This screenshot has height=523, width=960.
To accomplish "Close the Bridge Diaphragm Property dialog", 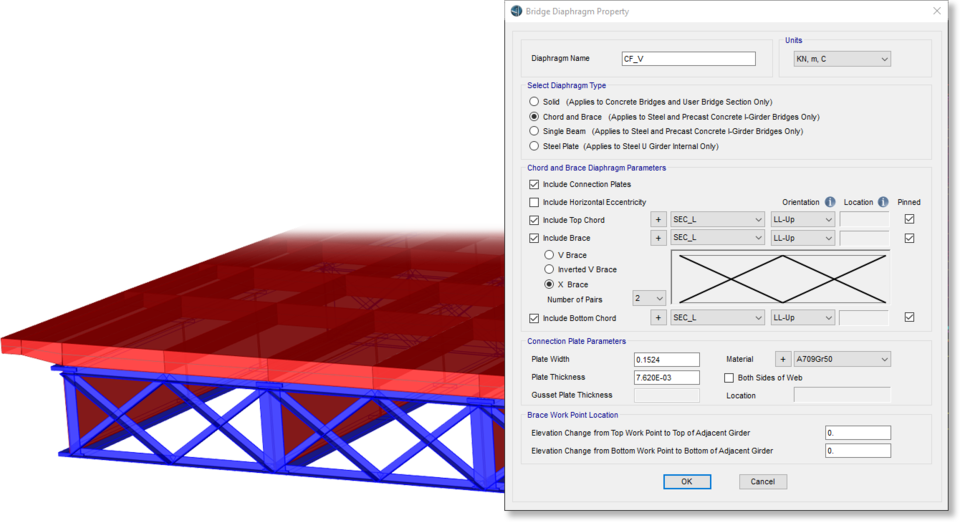I will 936,11.
